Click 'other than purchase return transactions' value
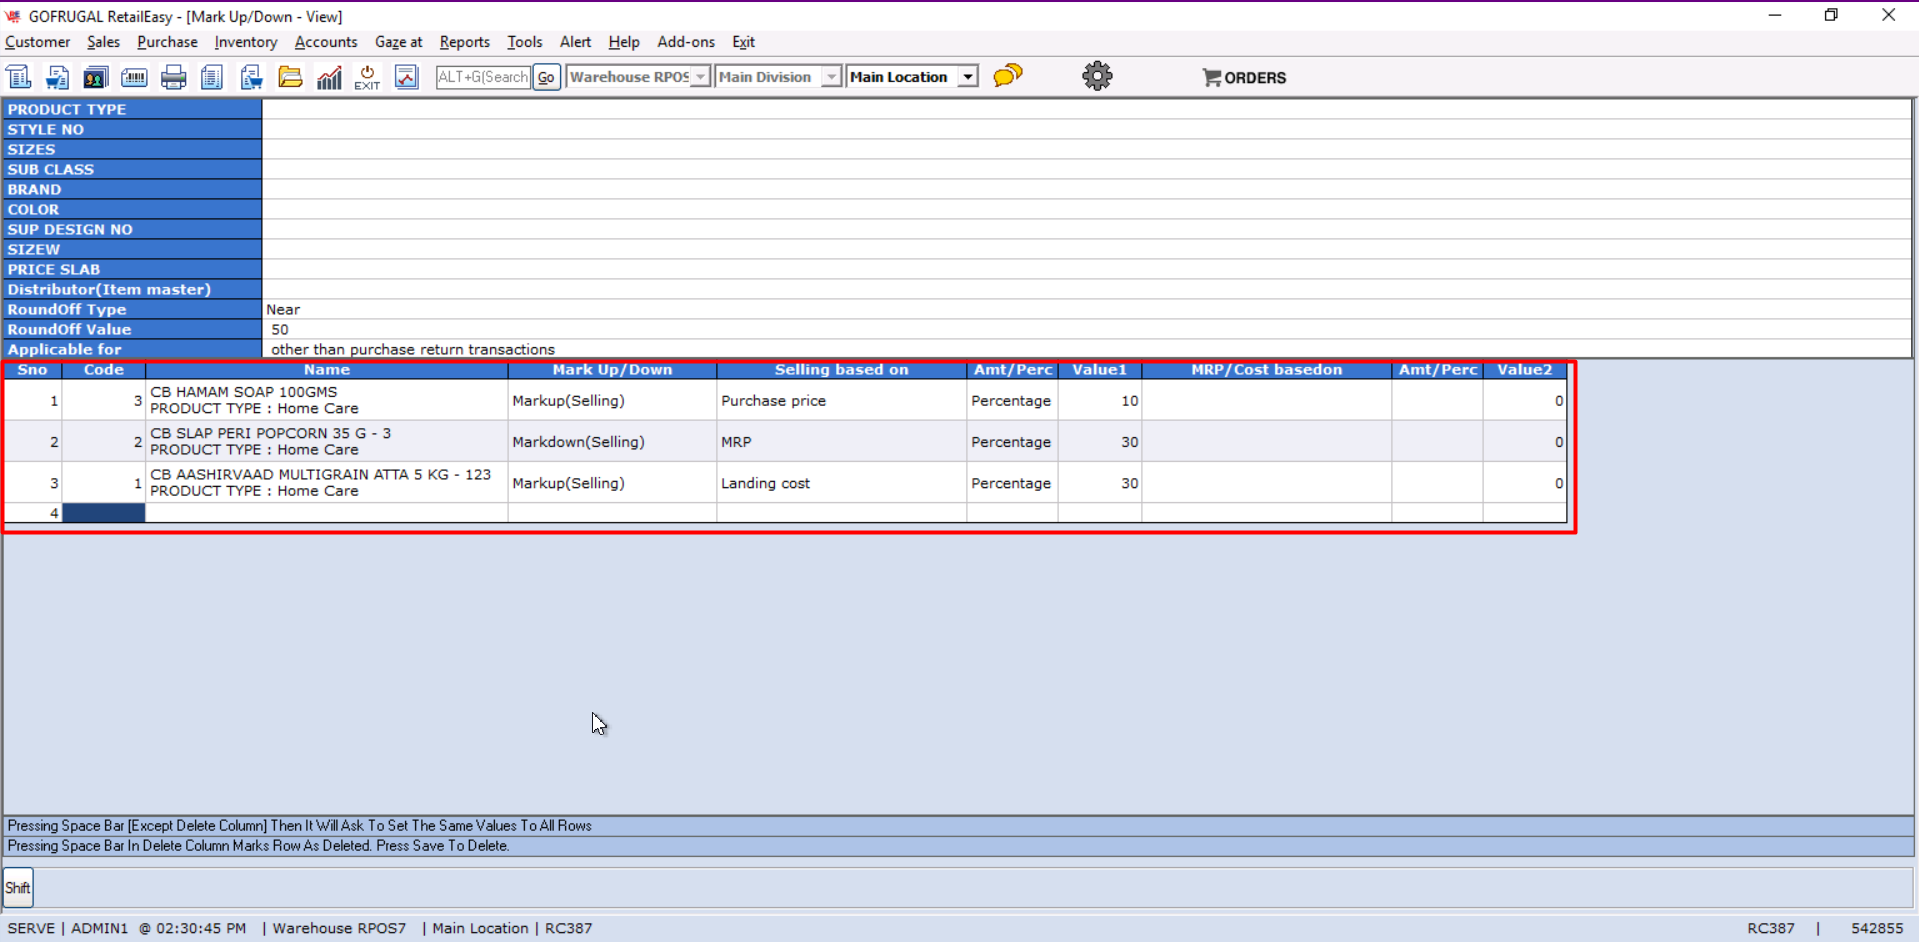 tap(413, 349)
